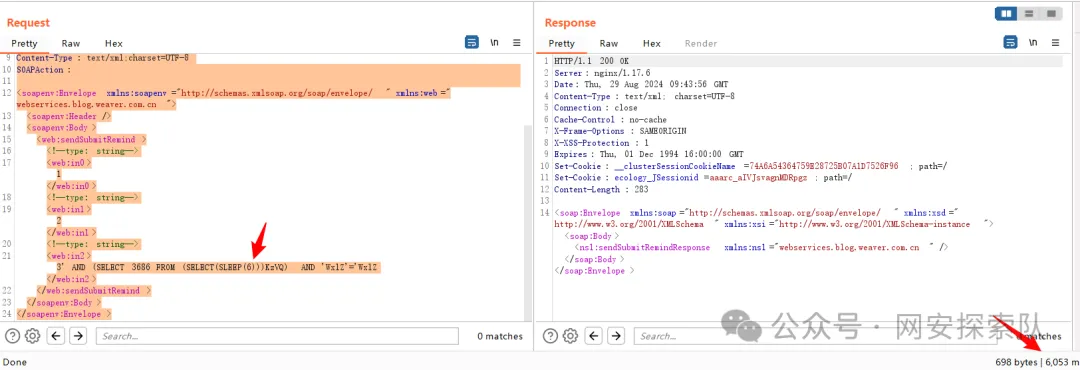Click the Request Content-Type text/xml line
Viewport: 1080px width, 370px height.
(102, 59)
